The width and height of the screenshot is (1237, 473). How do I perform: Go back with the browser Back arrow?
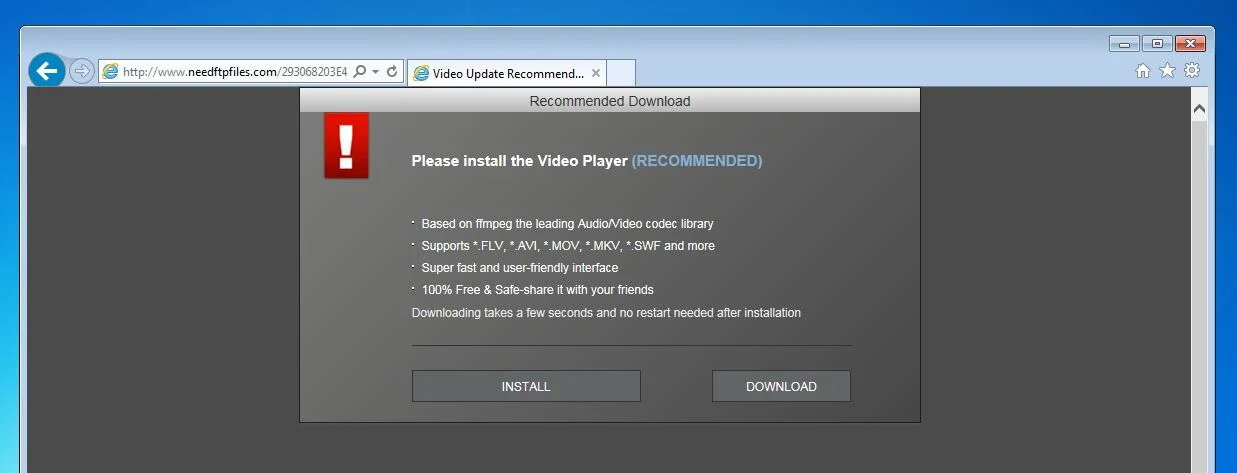coord(47,70)
